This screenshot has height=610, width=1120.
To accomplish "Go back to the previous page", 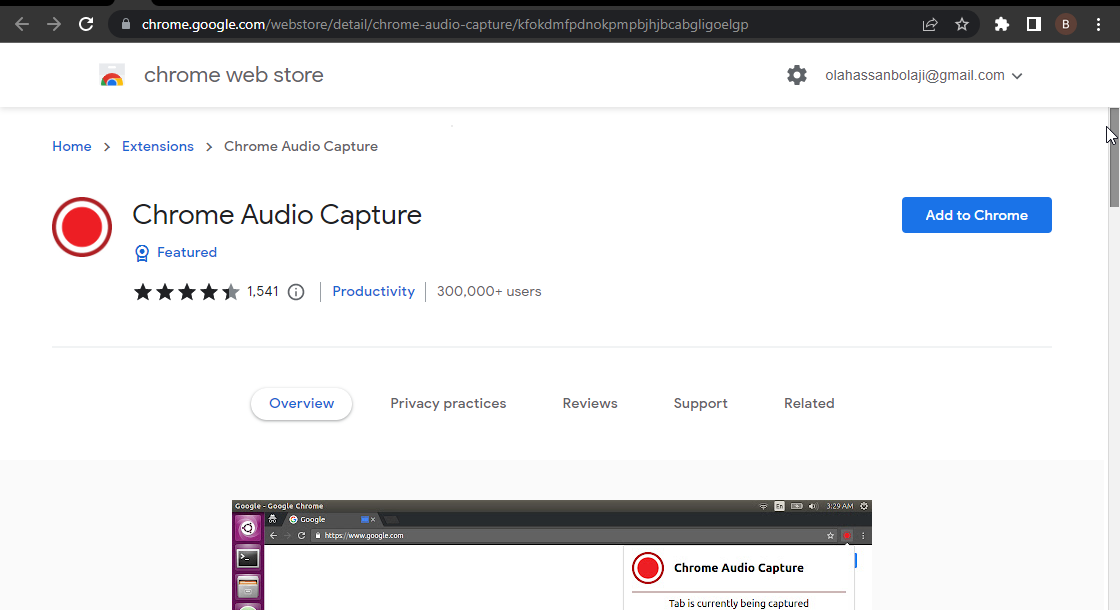I will (x=22, y=24).
